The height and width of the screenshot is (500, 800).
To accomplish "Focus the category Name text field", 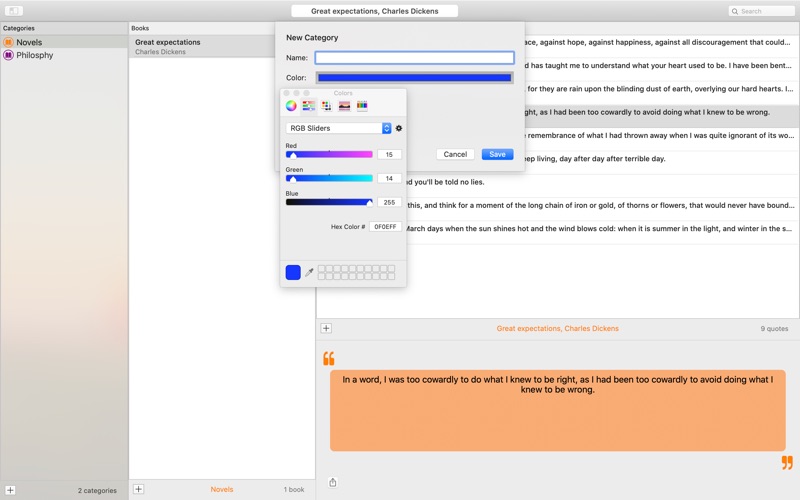I will click(414, 58).
